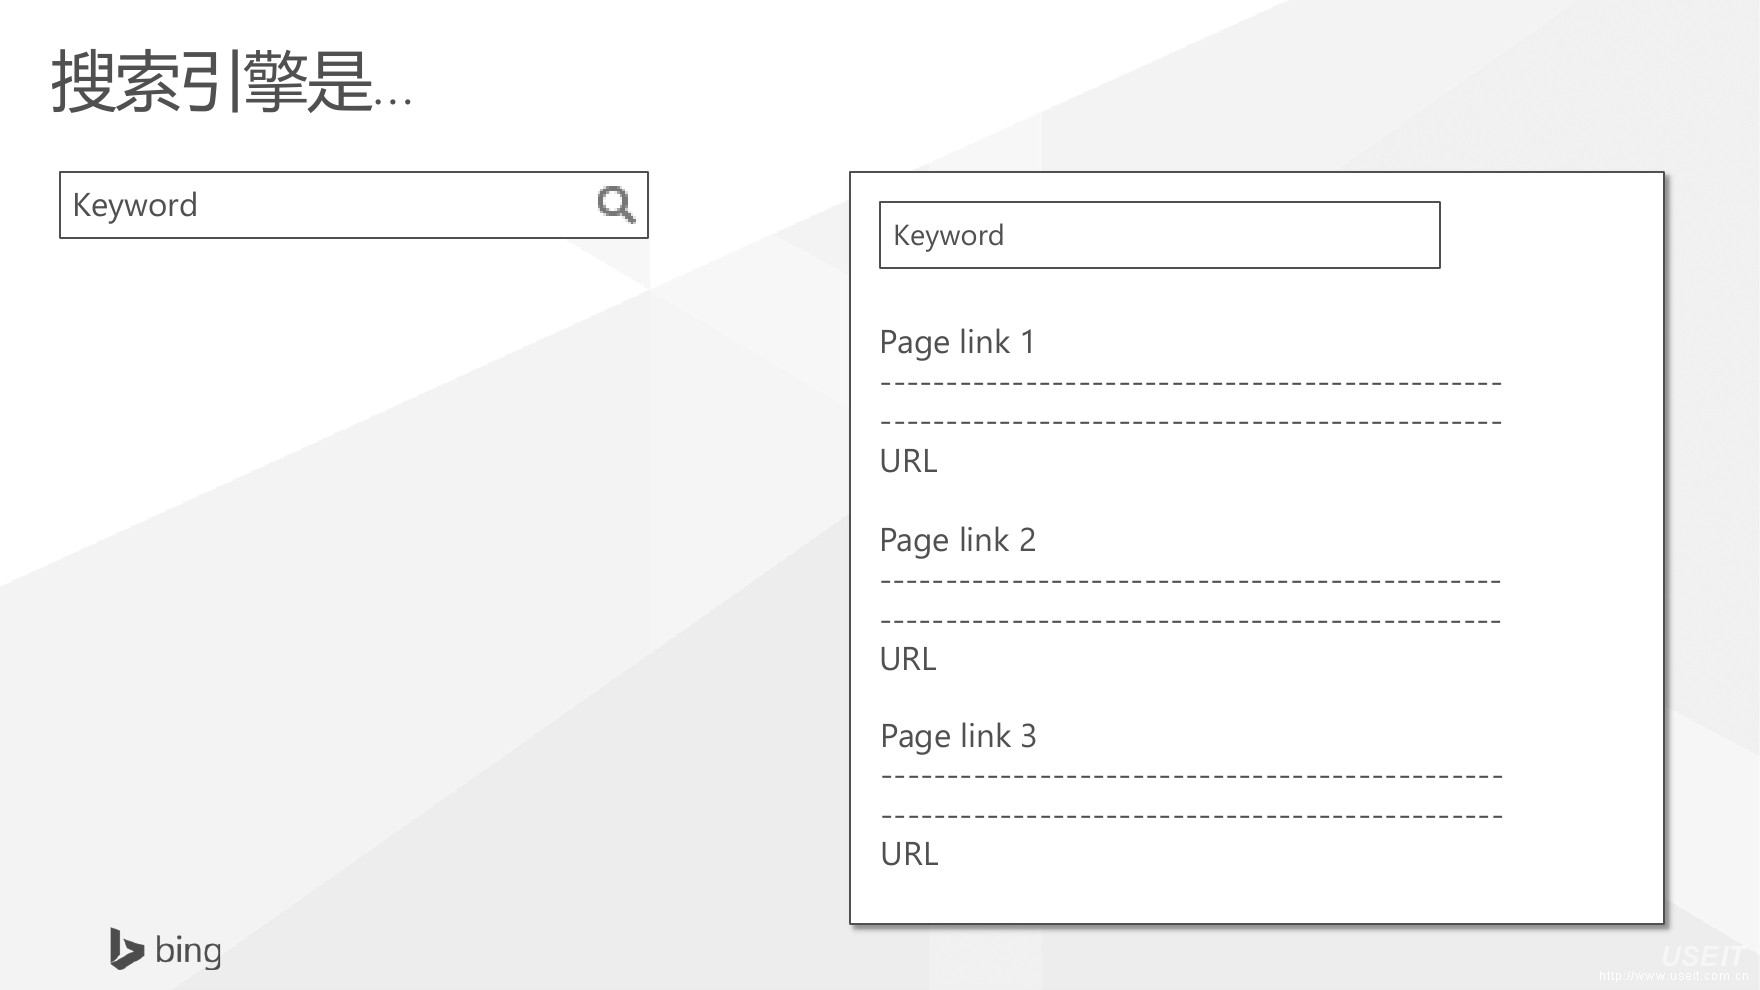The width and height of the screenshot is (1760, 990).
Task: Open the 'Page link 1' result
Action: [x=957, y=342]
